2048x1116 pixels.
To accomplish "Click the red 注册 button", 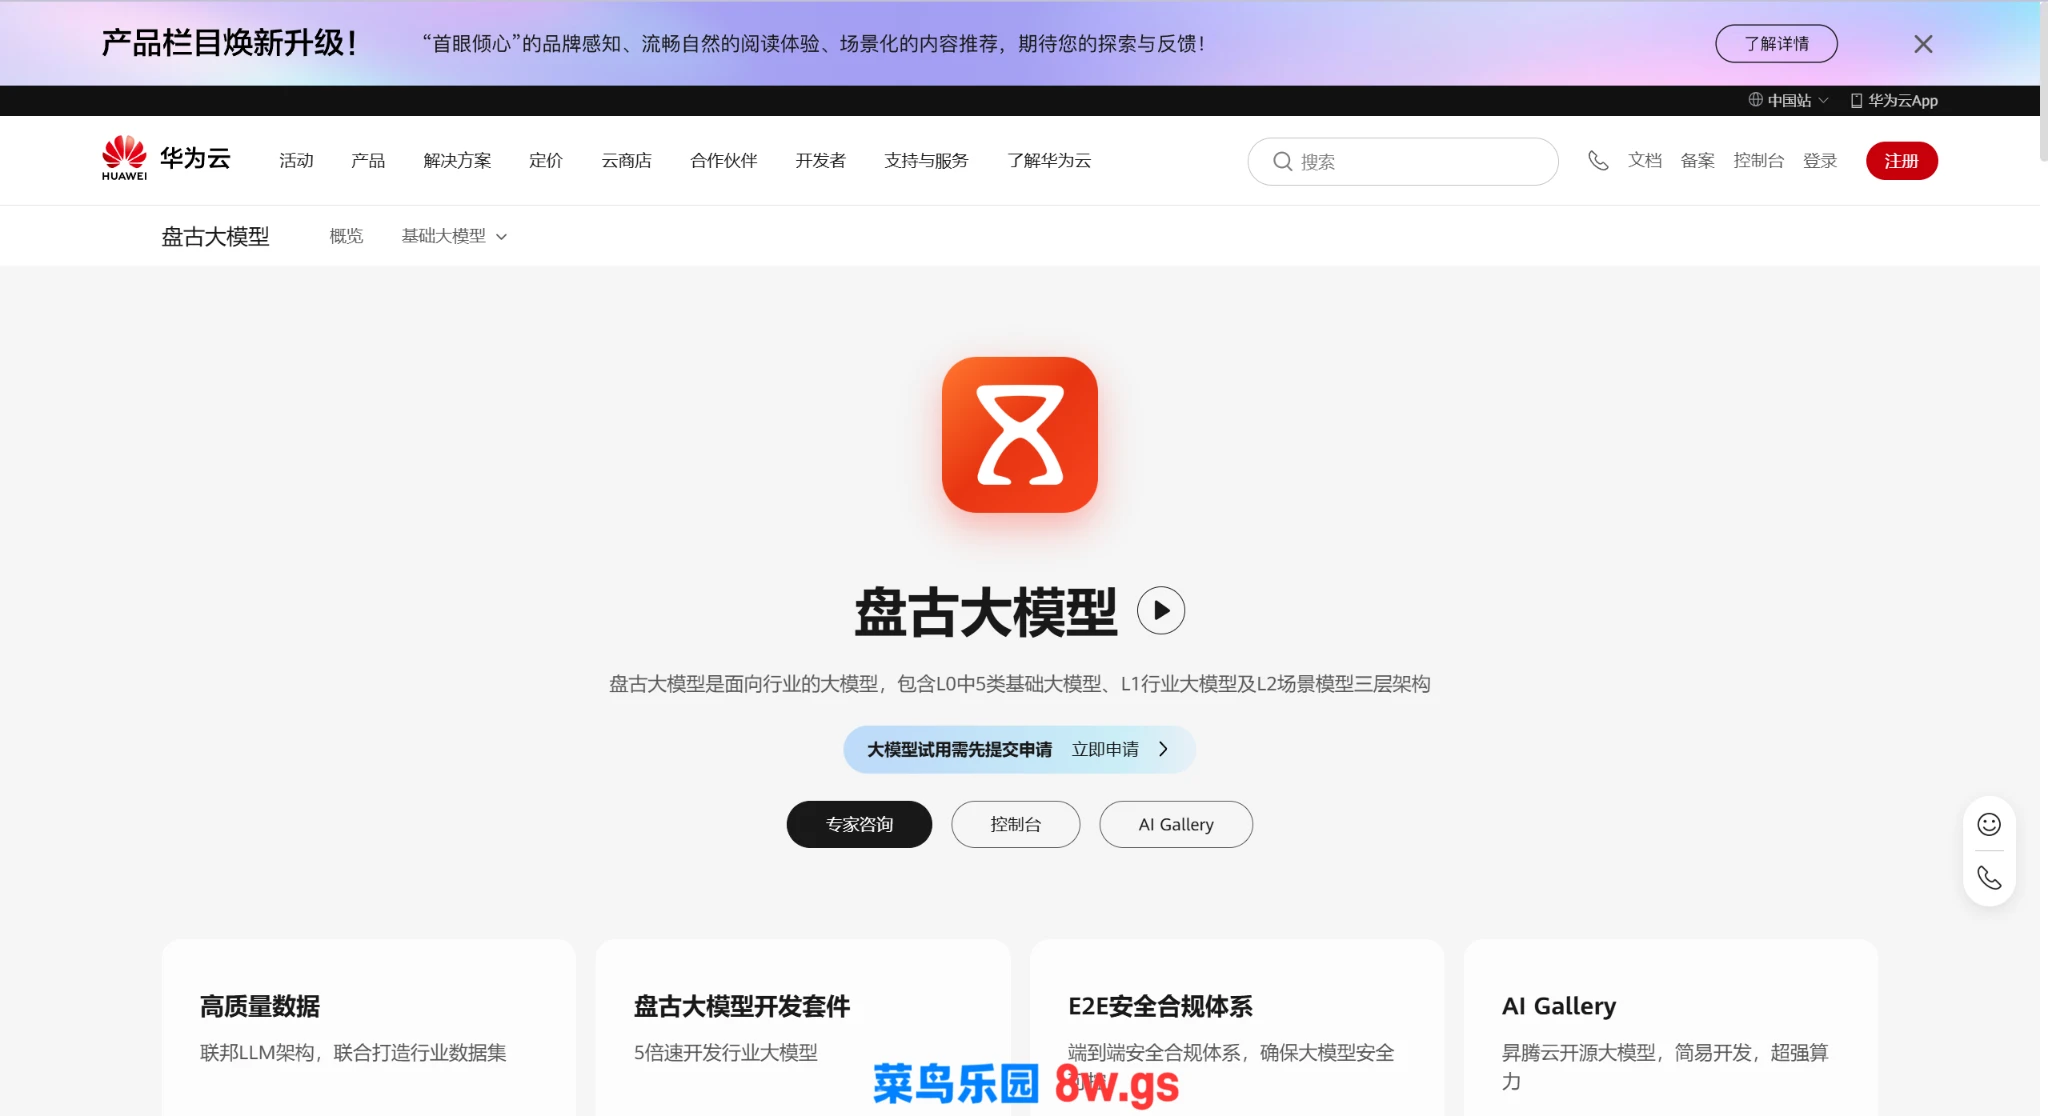I will point(1901,161).
